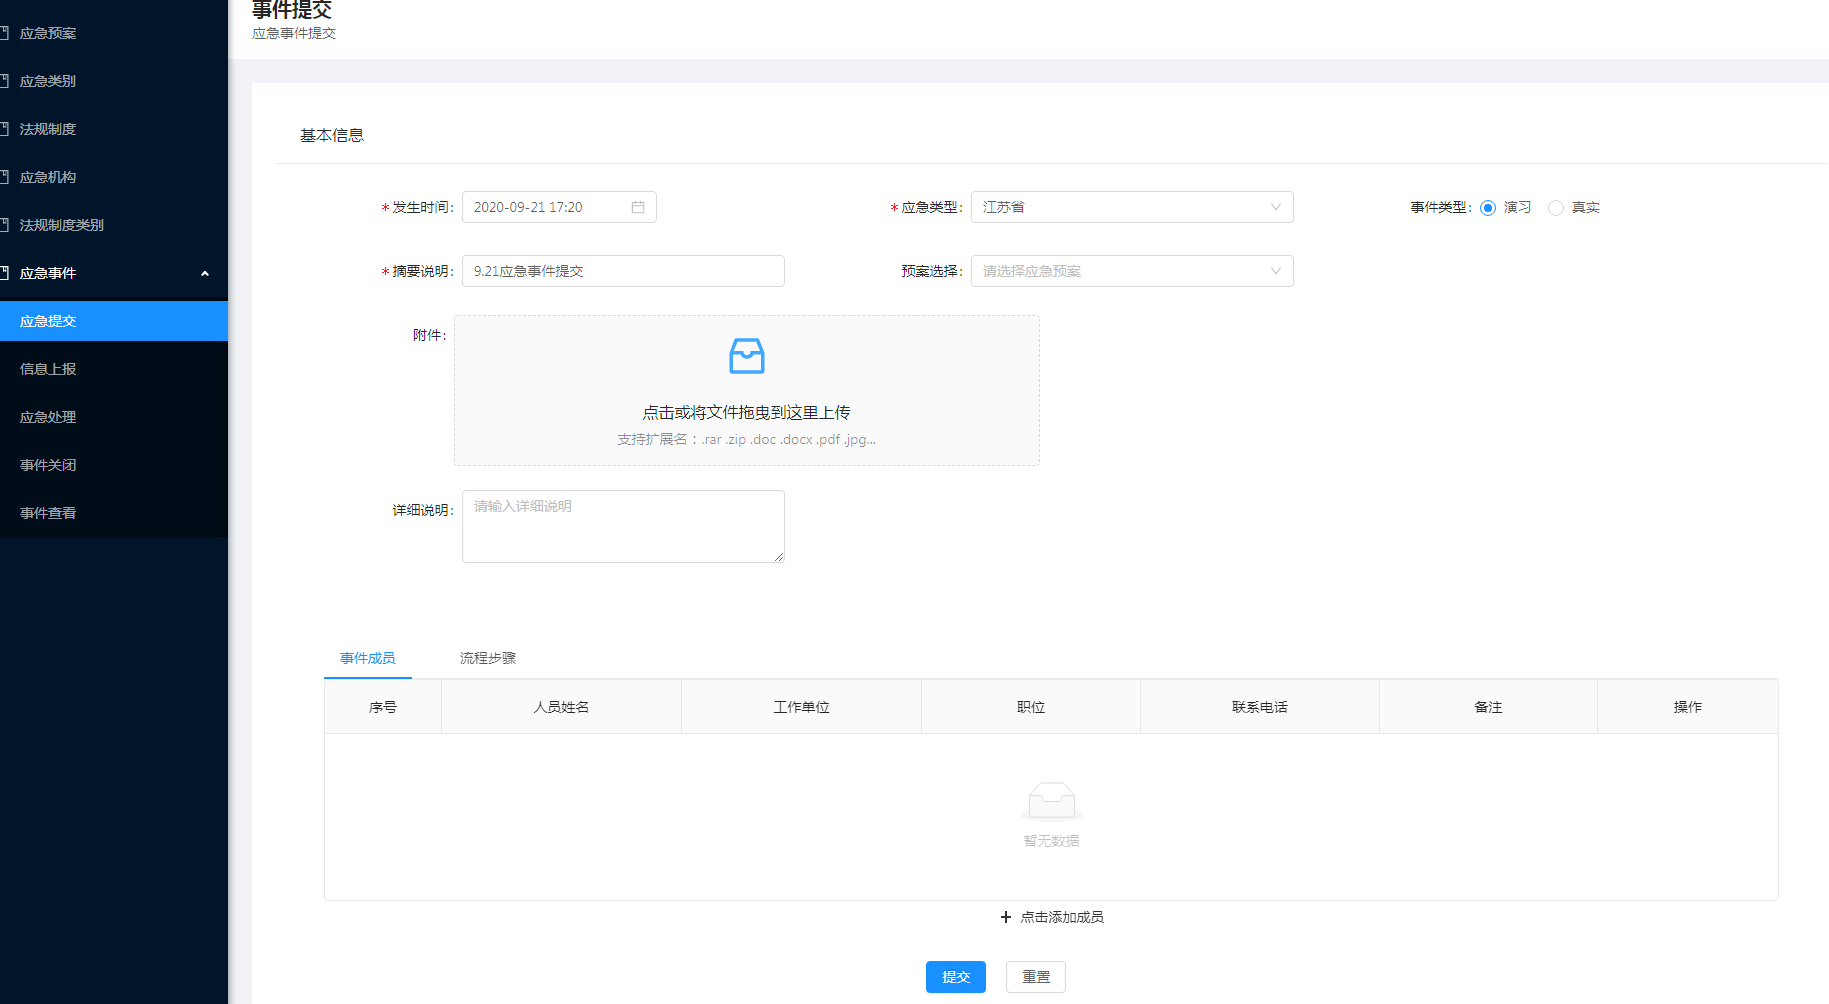Select the 演习 event type radio button
The width and height of the screenshot is (1829, 1004).
(x=1488, y=208)
